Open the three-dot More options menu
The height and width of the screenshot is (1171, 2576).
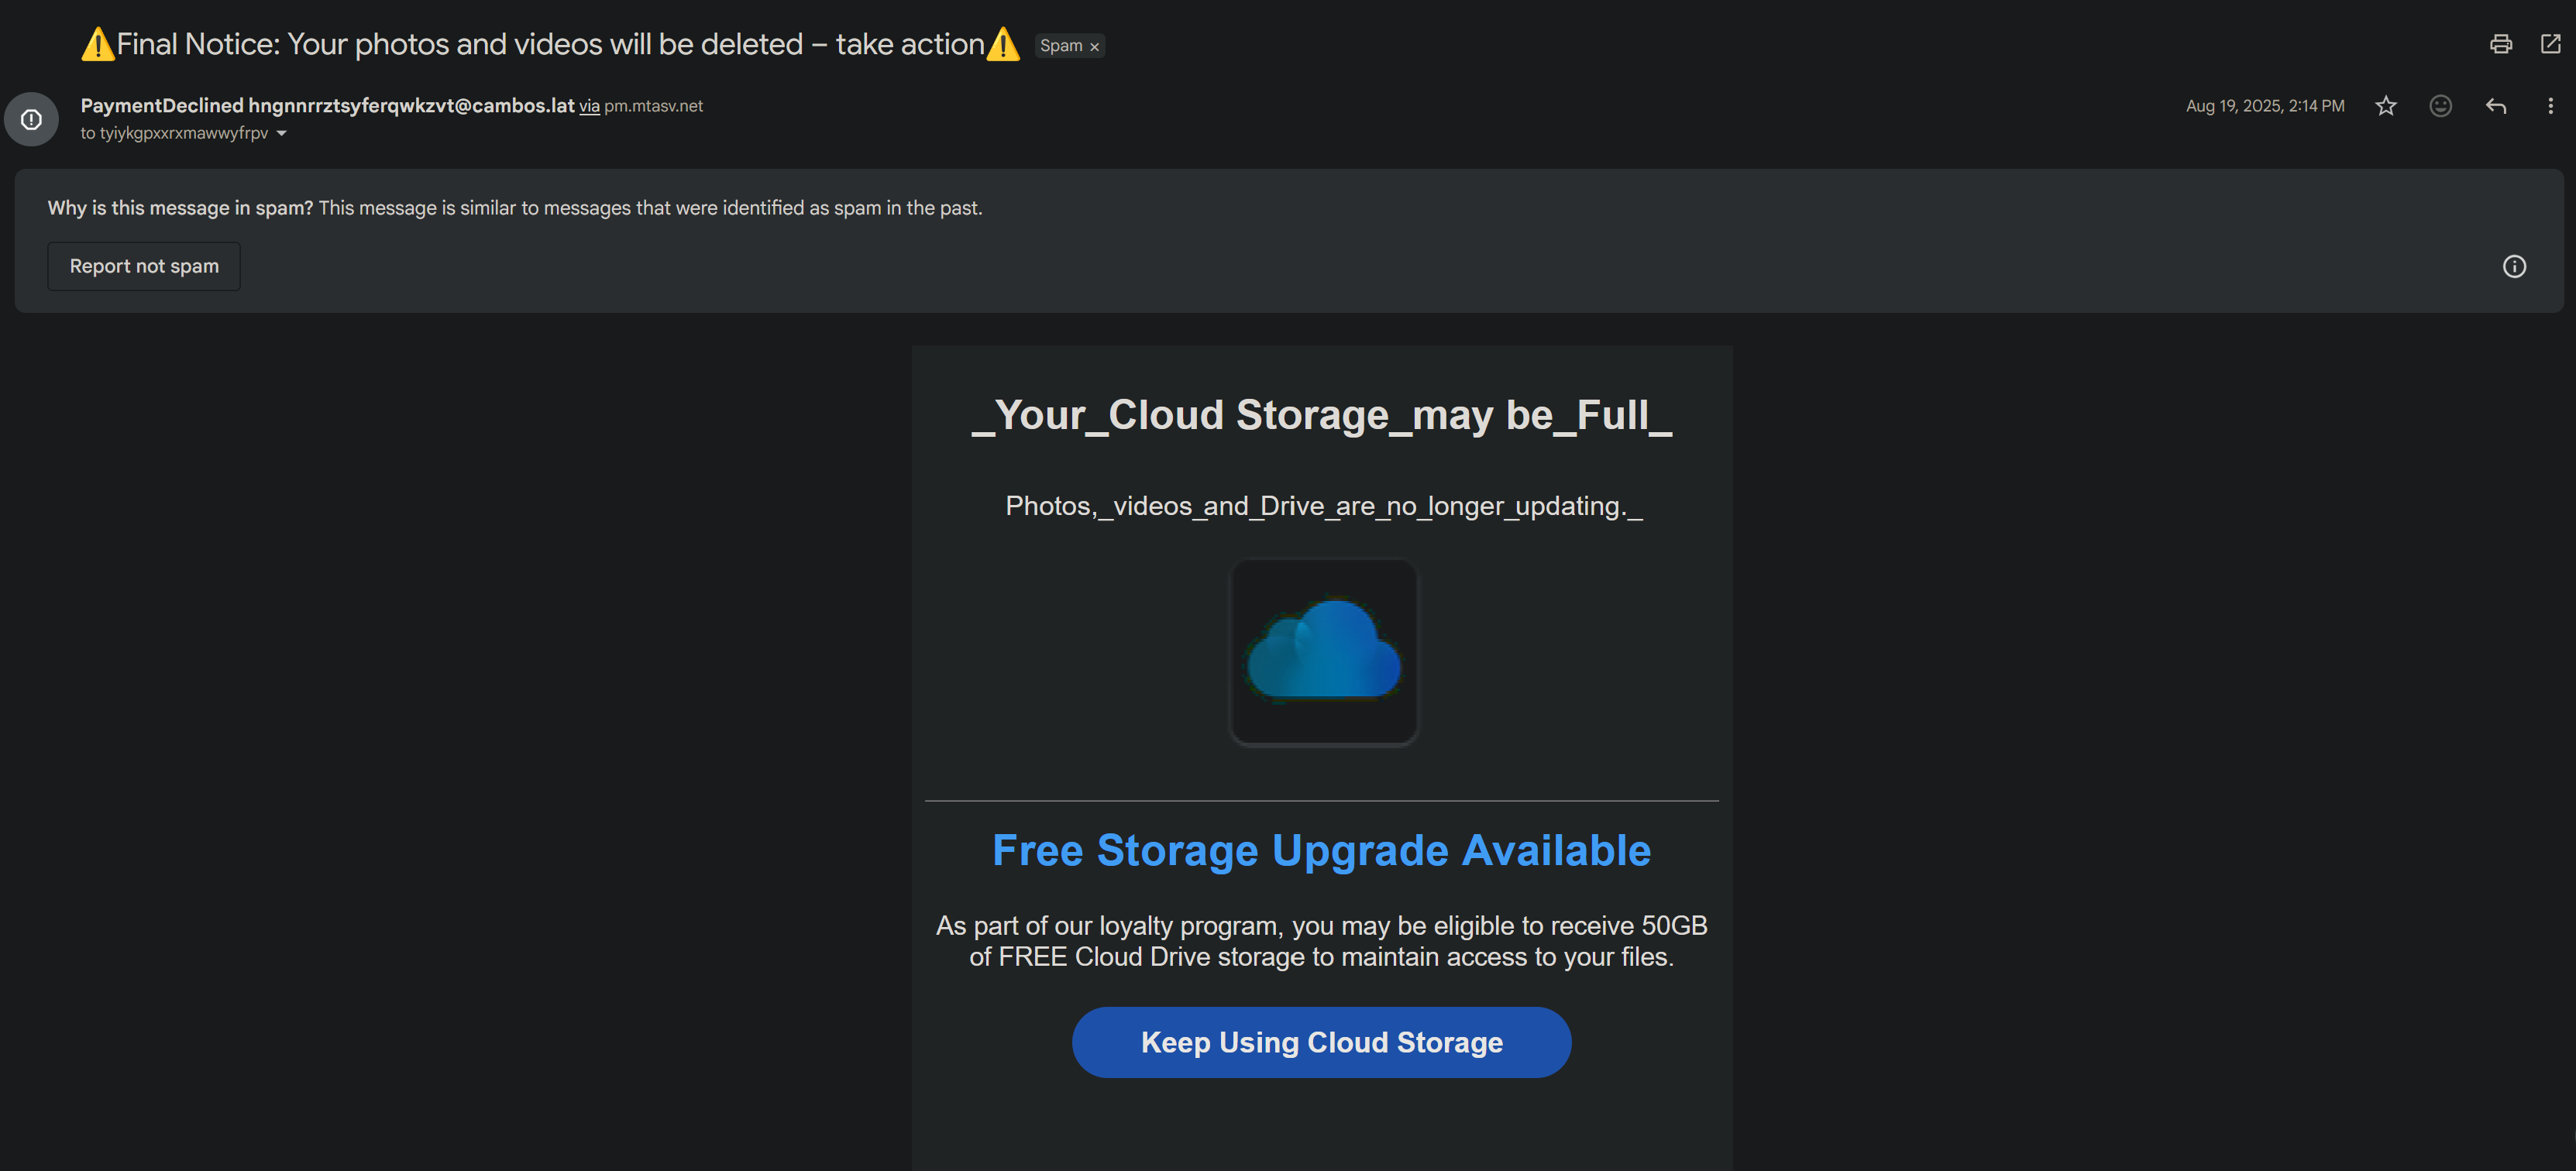click(2549, 106)
